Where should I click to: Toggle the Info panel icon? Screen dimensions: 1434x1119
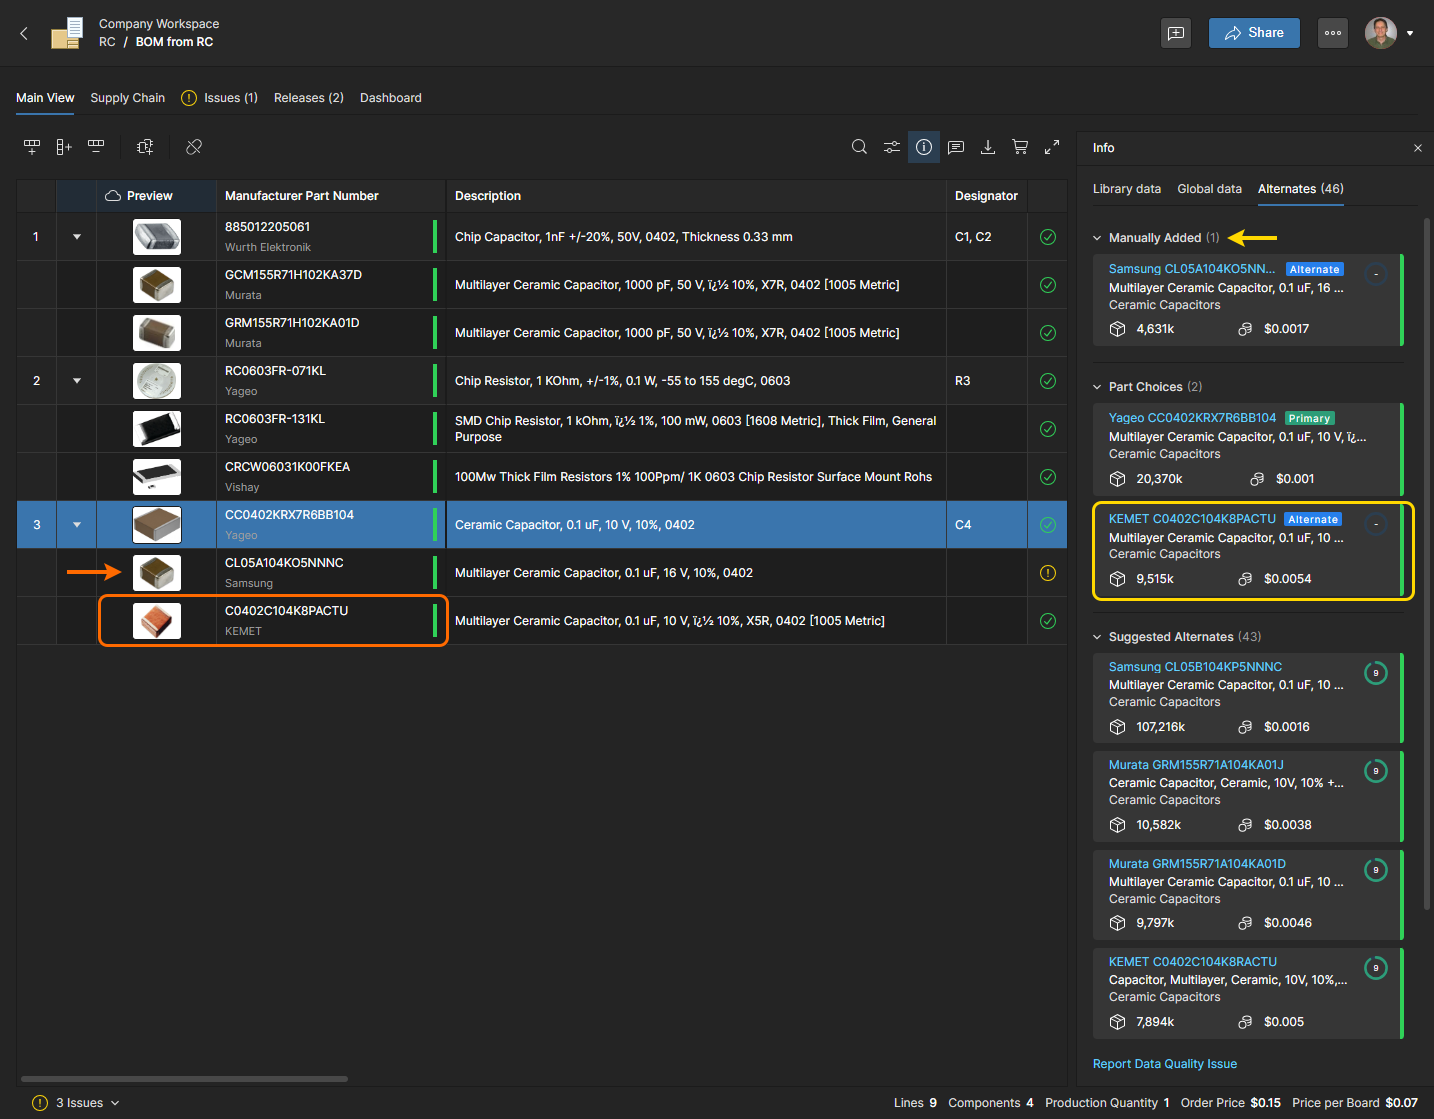point(924,147)
